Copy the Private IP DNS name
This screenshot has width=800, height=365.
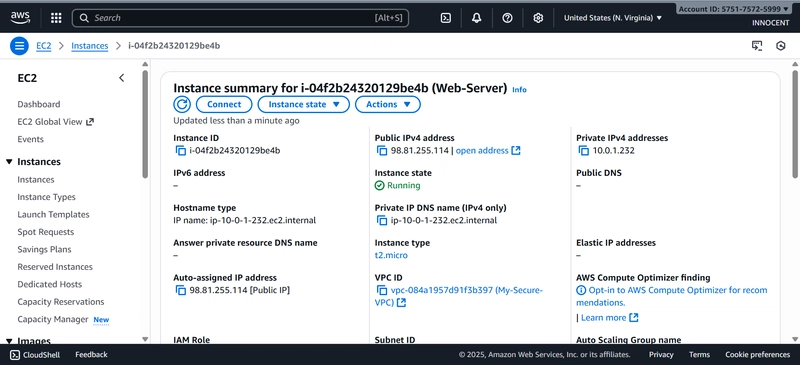[x=382, y=221]
